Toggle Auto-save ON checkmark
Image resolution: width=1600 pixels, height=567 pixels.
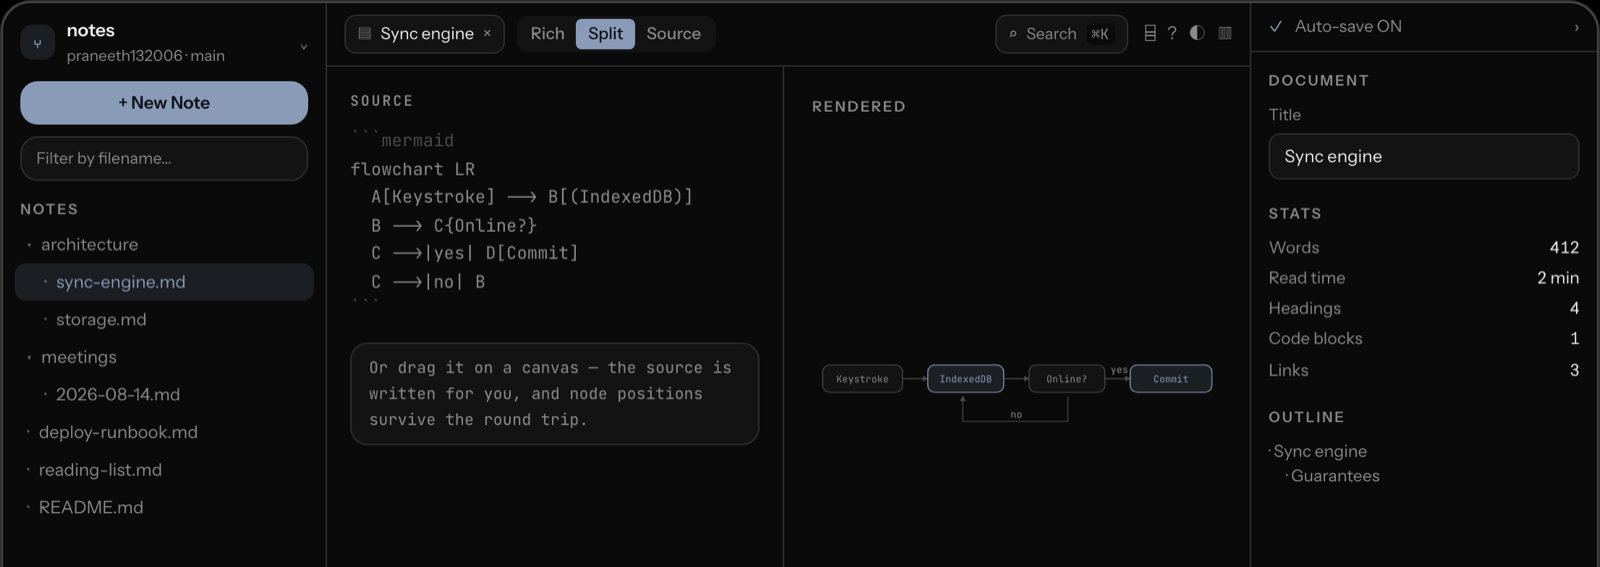(1276, 27)
